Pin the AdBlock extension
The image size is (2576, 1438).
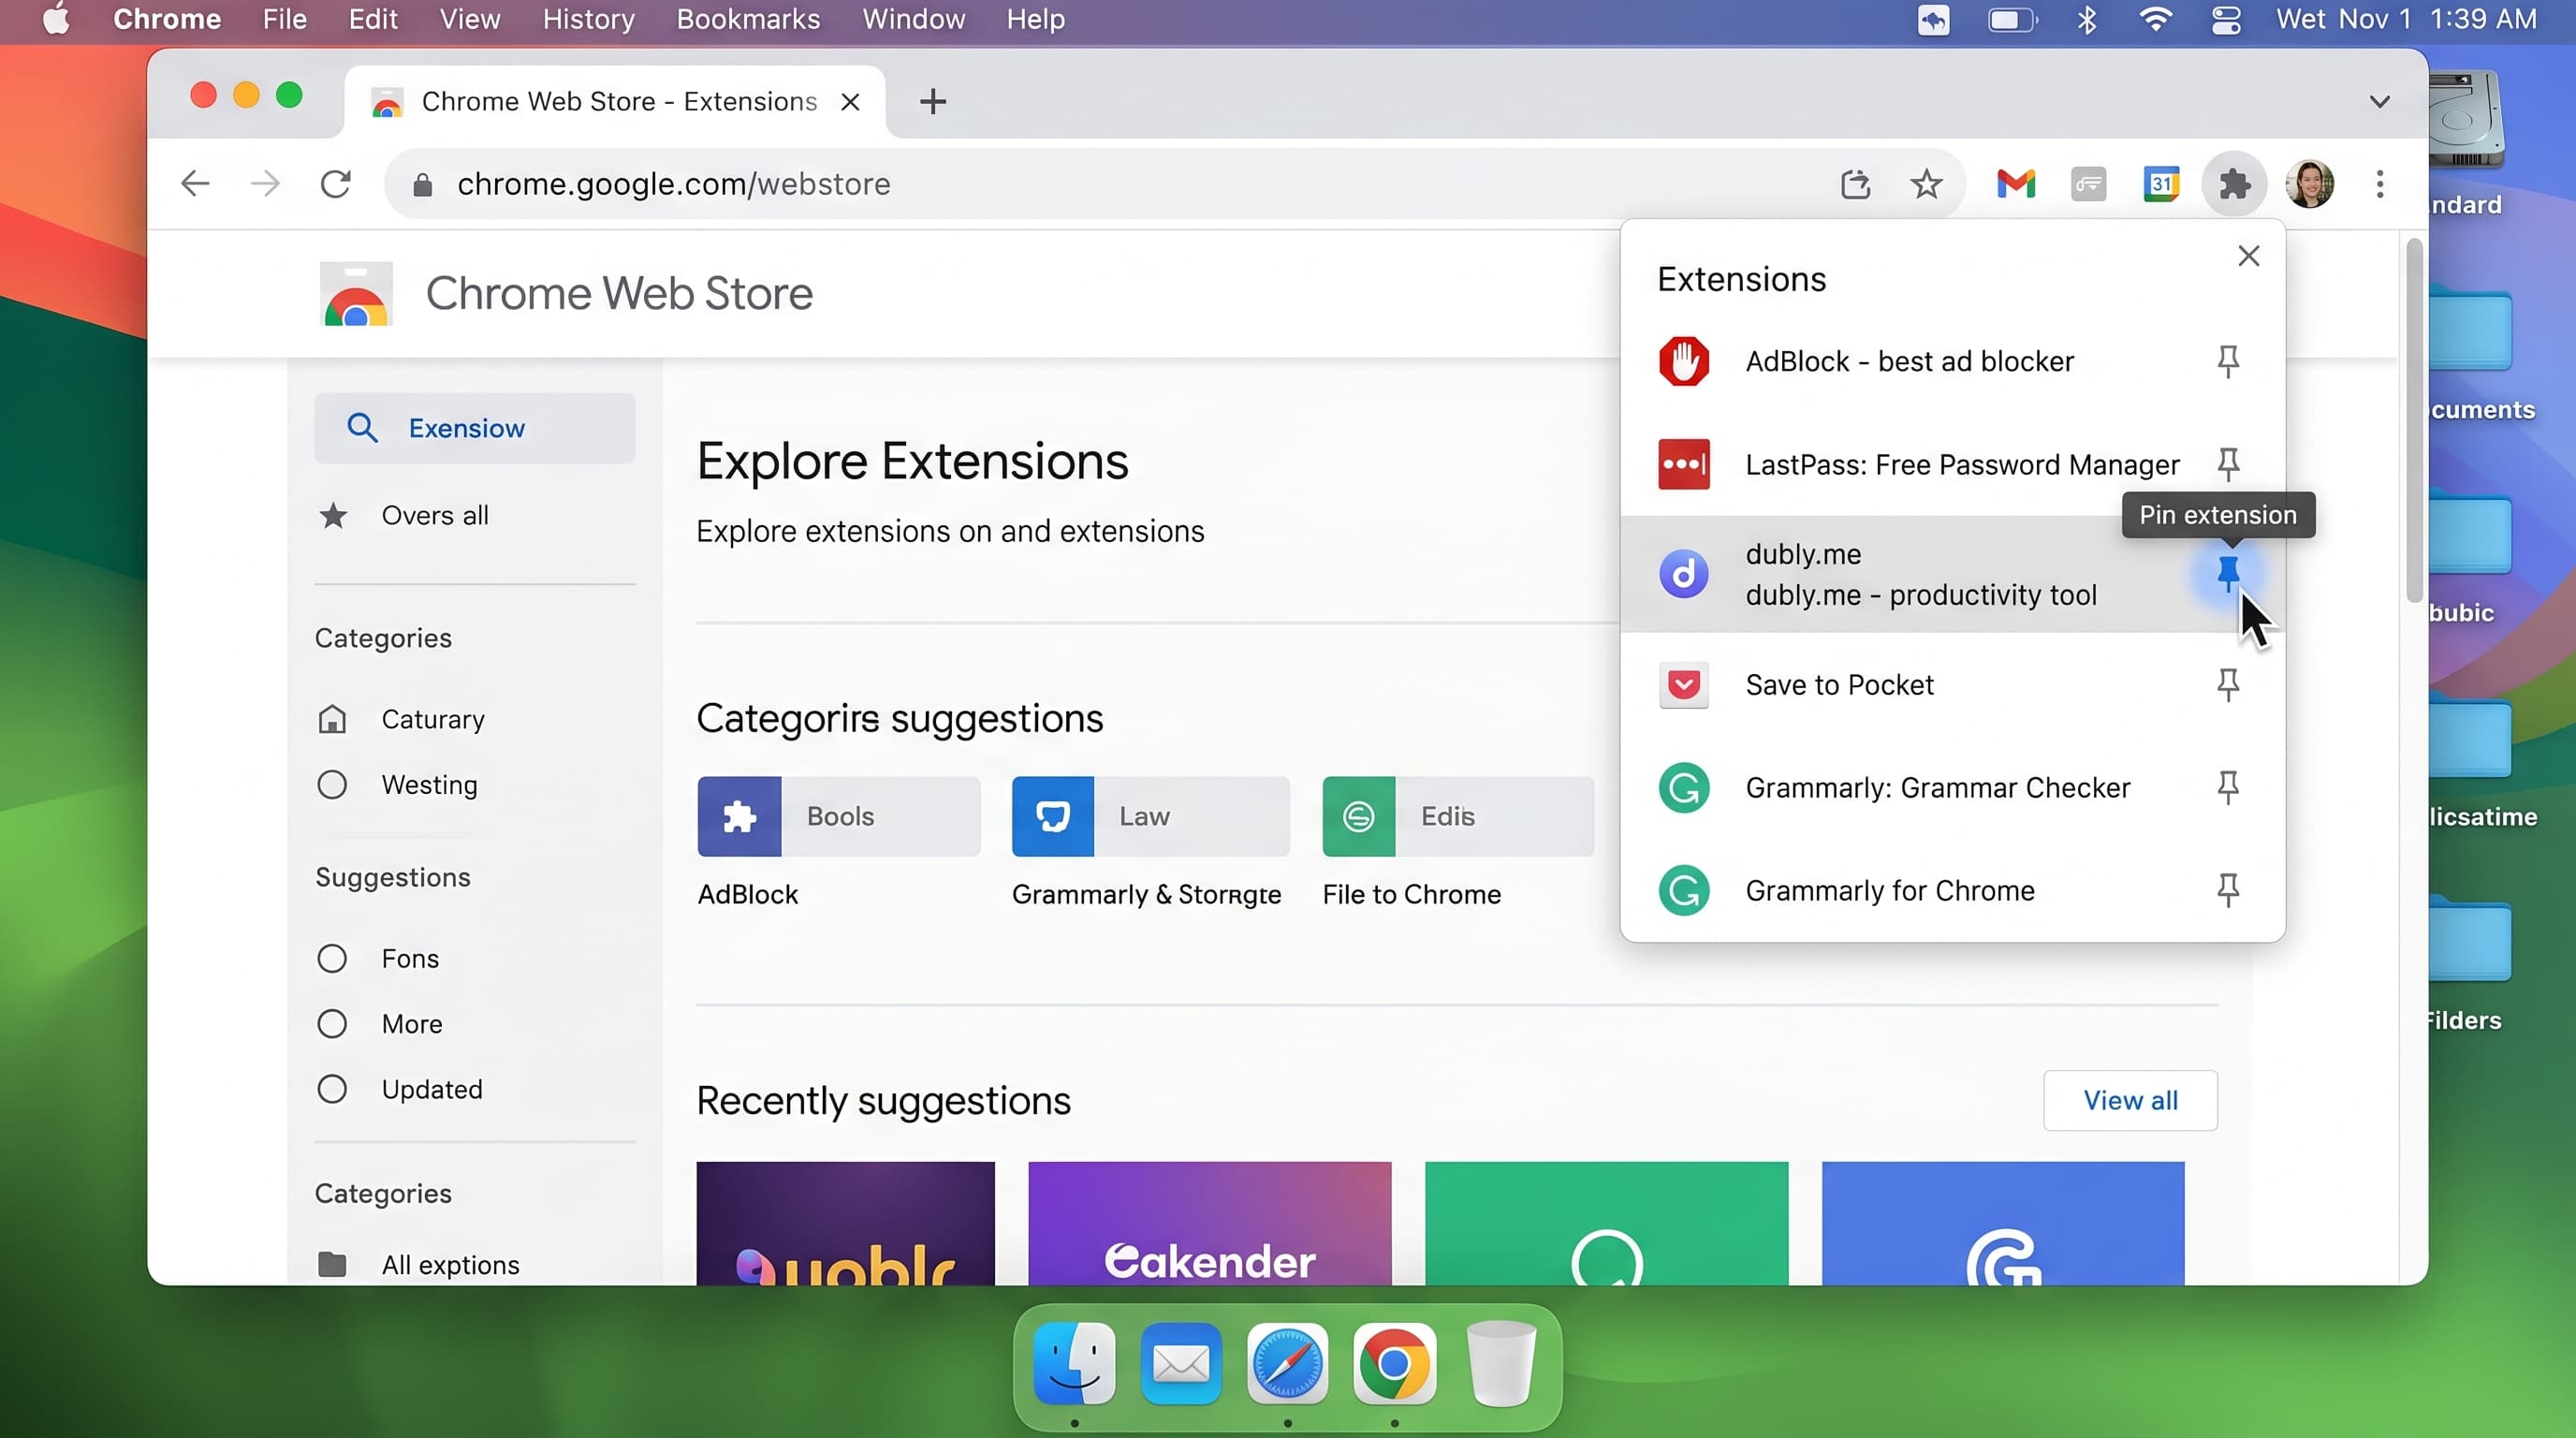pyautogui.click(x=2227, y=361)
